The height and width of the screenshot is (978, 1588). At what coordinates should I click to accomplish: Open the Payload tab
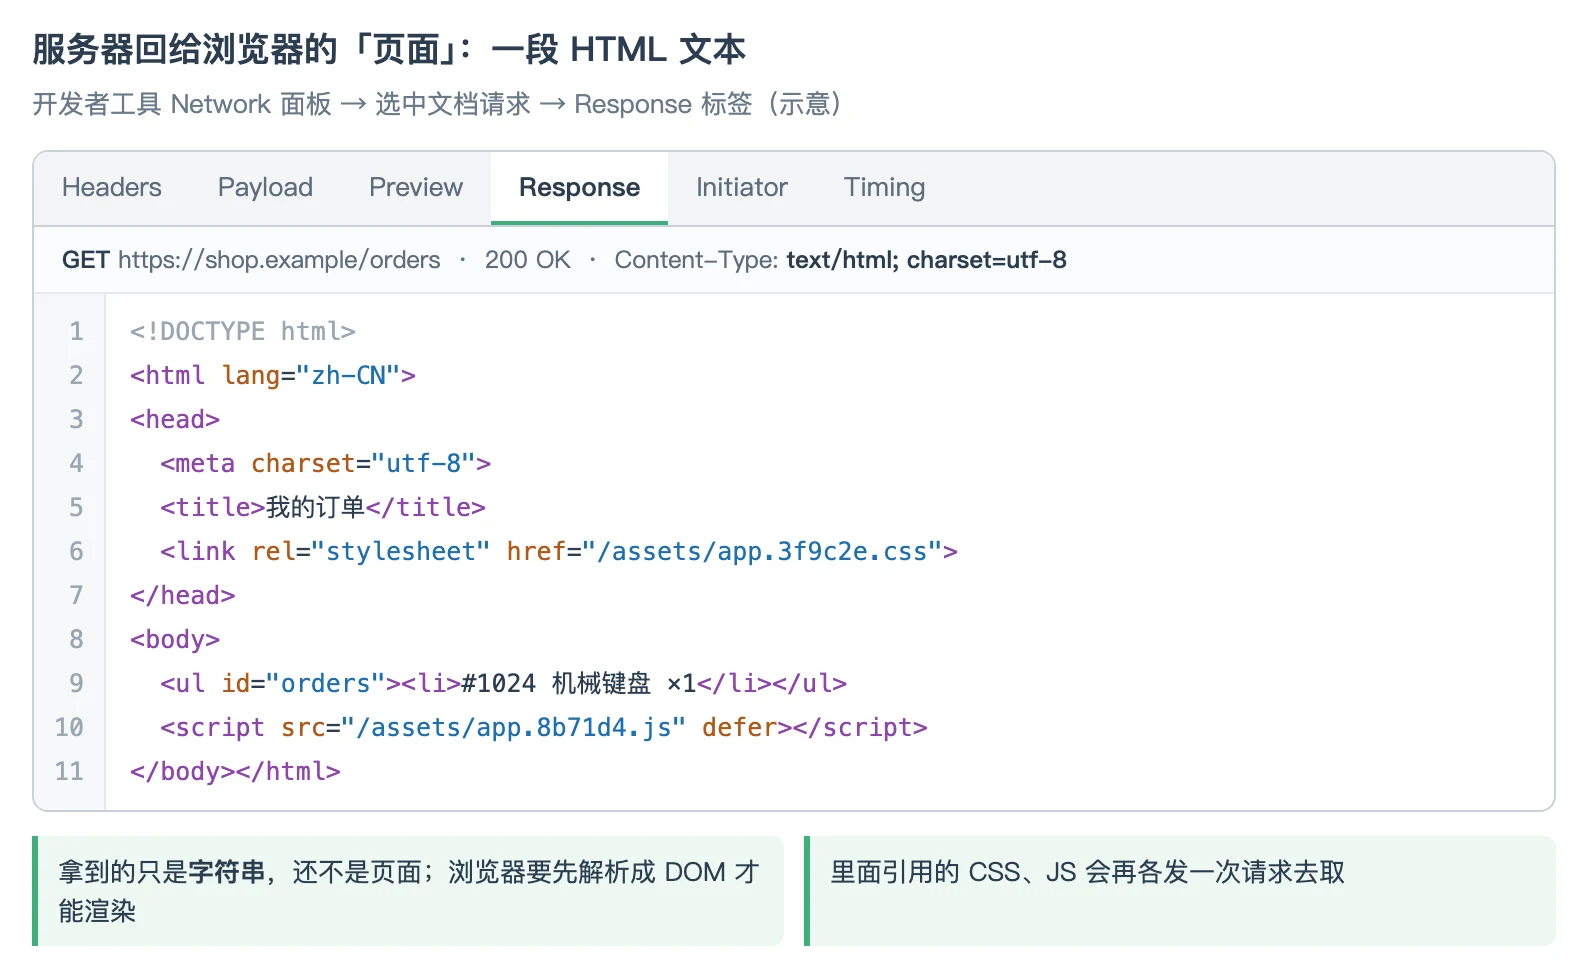click(265, 188)
